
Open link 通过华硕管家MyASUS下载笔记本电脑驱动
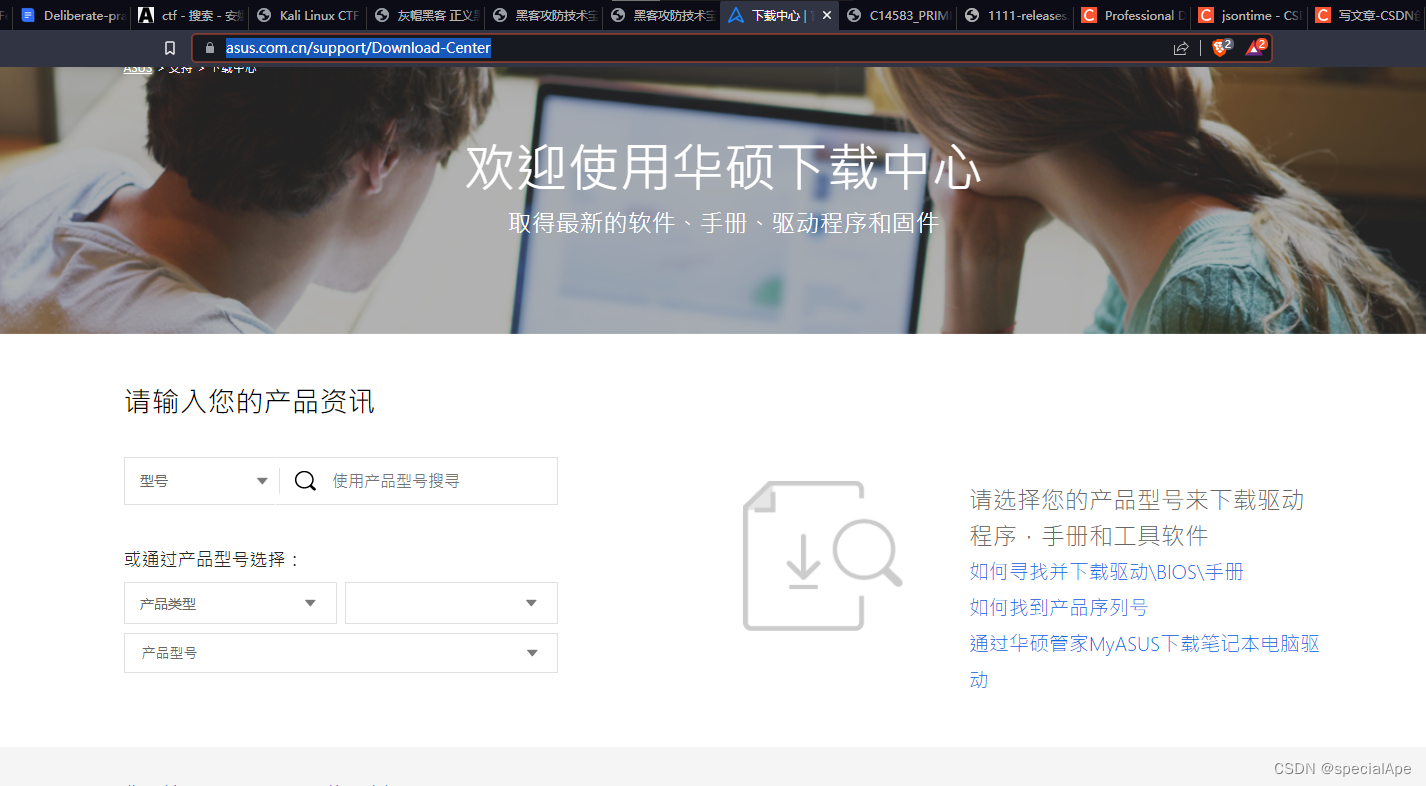tap(1145, 661)
